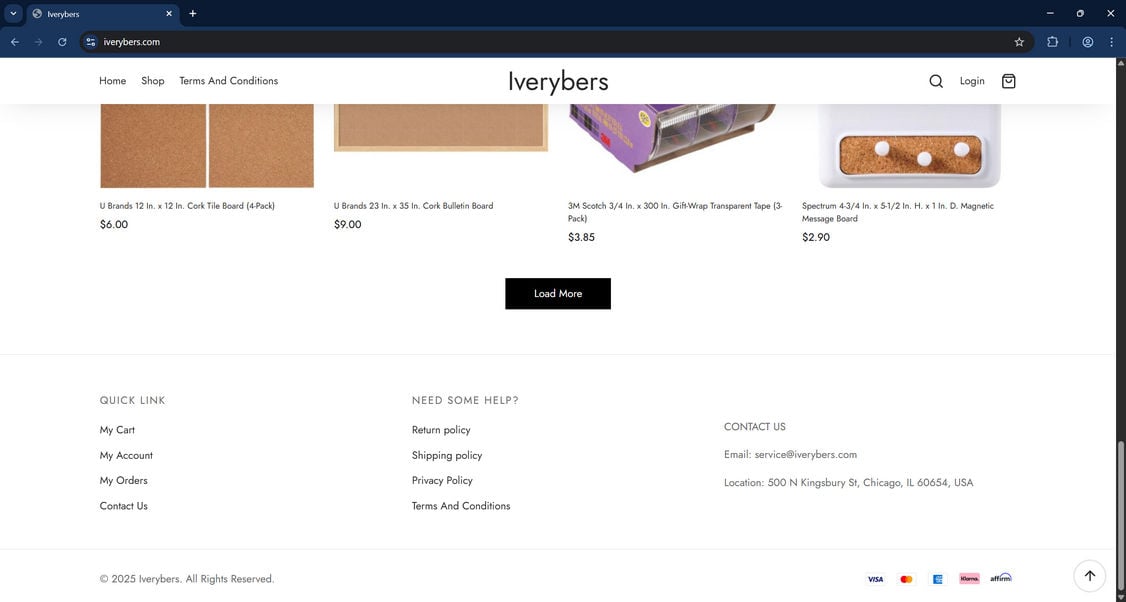Open My Cart footer link
1126x602 pixels.
tap(117, 430)
